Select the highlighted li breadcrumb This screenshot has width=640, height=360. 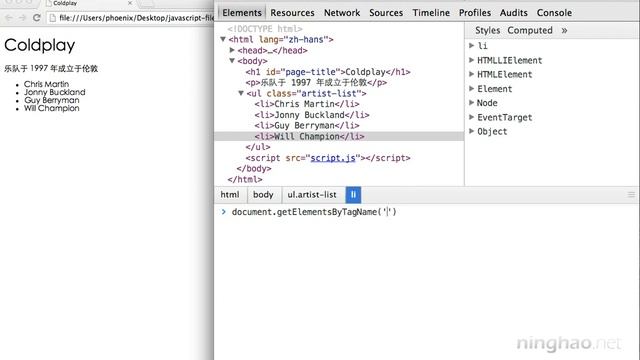pos(353,195)
